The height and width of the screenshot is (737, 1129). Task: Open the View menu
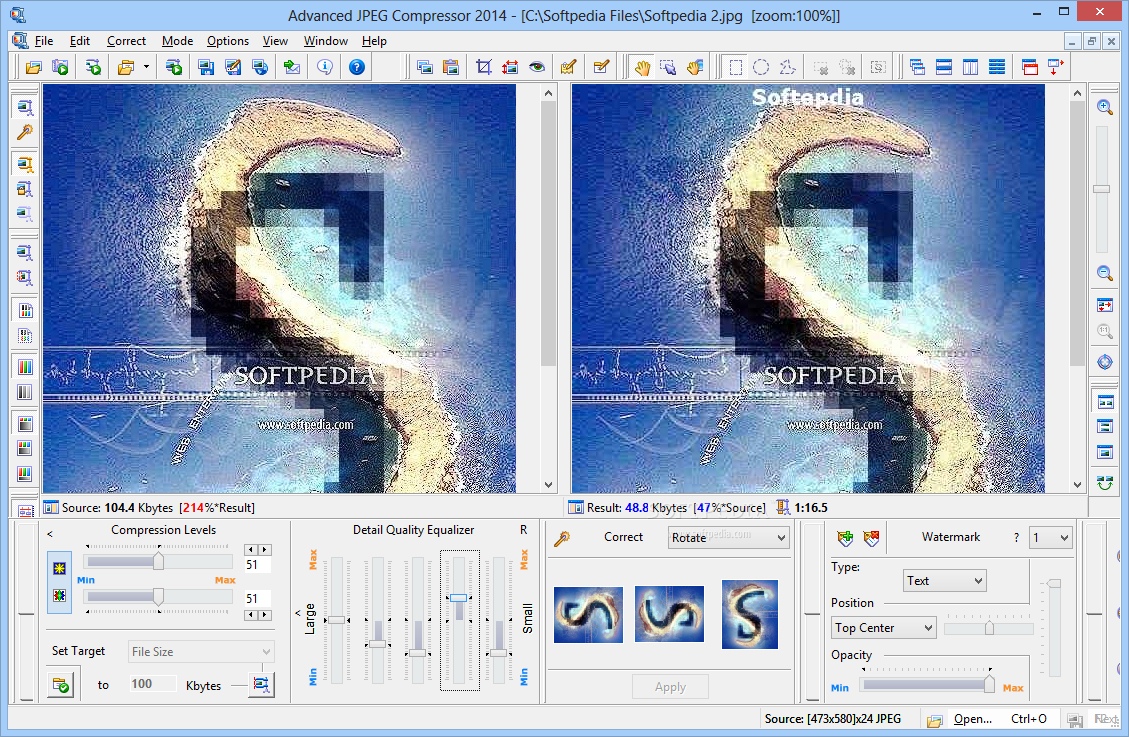(x=275, y=41)
